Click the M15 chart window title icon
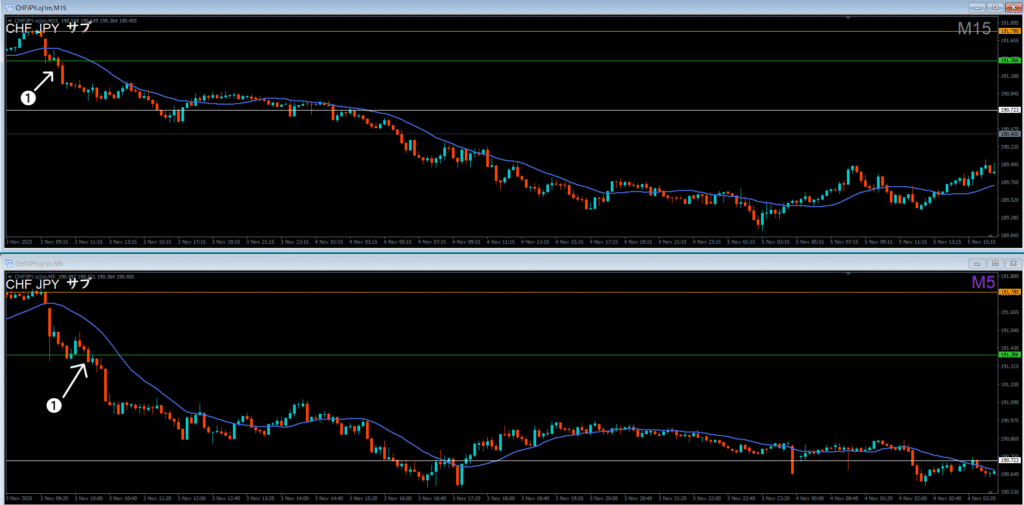 8,8
